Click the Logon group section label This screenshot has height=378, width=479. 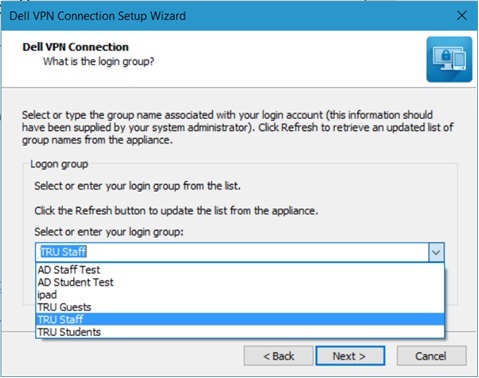(x=59, y=164)
